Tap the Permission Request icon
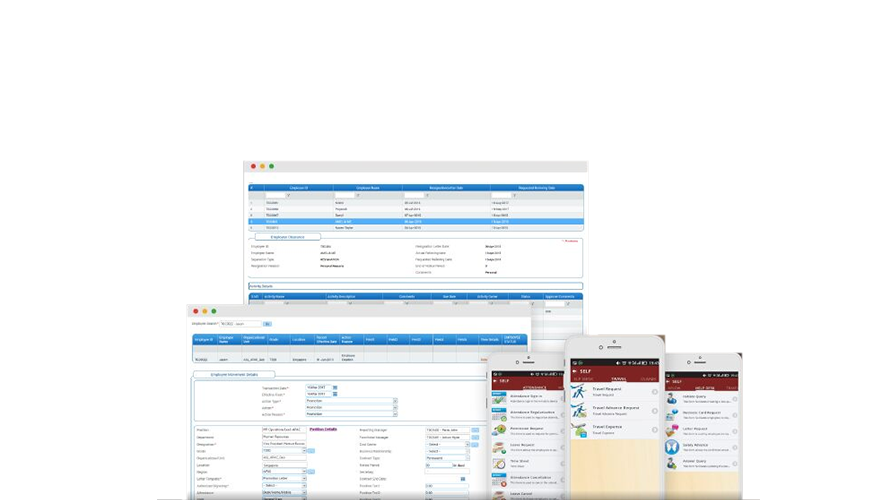890x500 pixels. [499, 430]
